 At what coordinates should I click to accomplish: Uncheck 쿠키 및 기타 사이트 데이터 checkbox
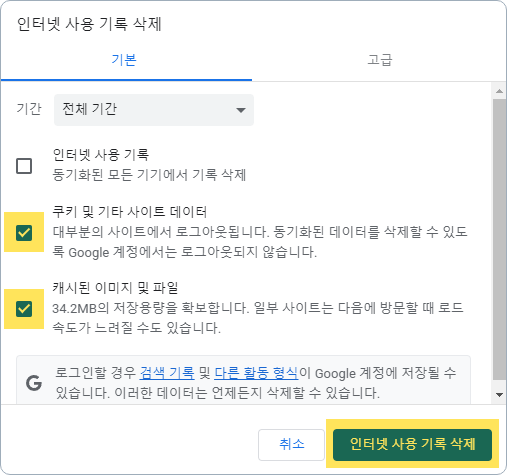tap(24, 232)
